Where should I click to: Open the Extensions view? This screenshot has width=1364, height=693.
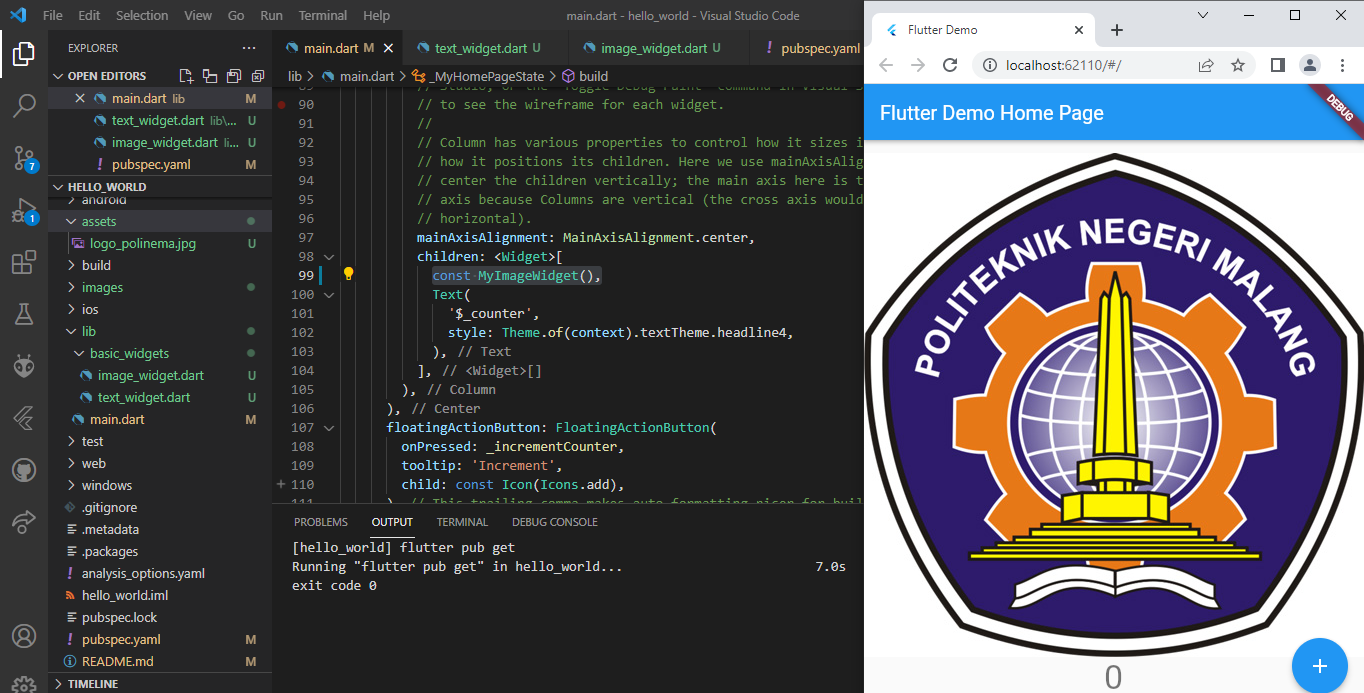[24, 262]
